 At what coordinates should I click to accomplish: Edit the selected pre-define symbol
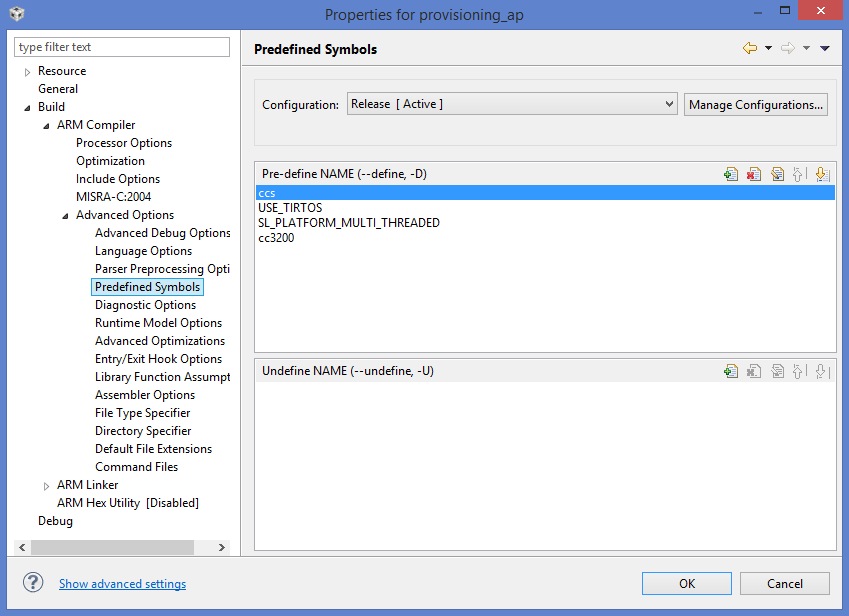(777, 174)
